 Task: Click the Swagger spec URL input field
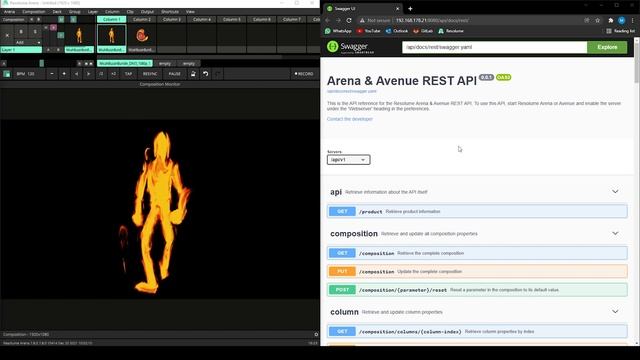click(494, 47)
